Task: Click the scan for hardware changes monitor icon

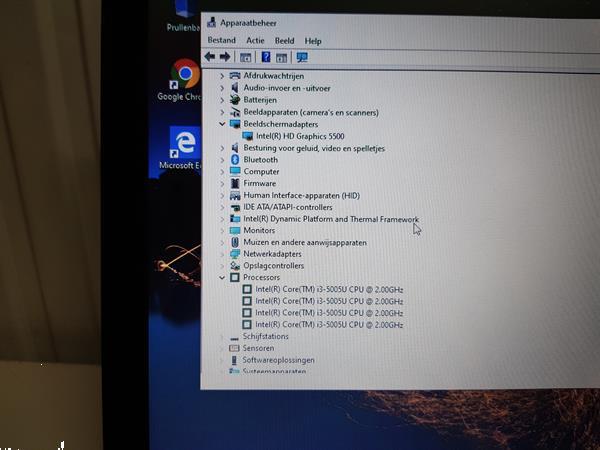Action: click(302, 58)
